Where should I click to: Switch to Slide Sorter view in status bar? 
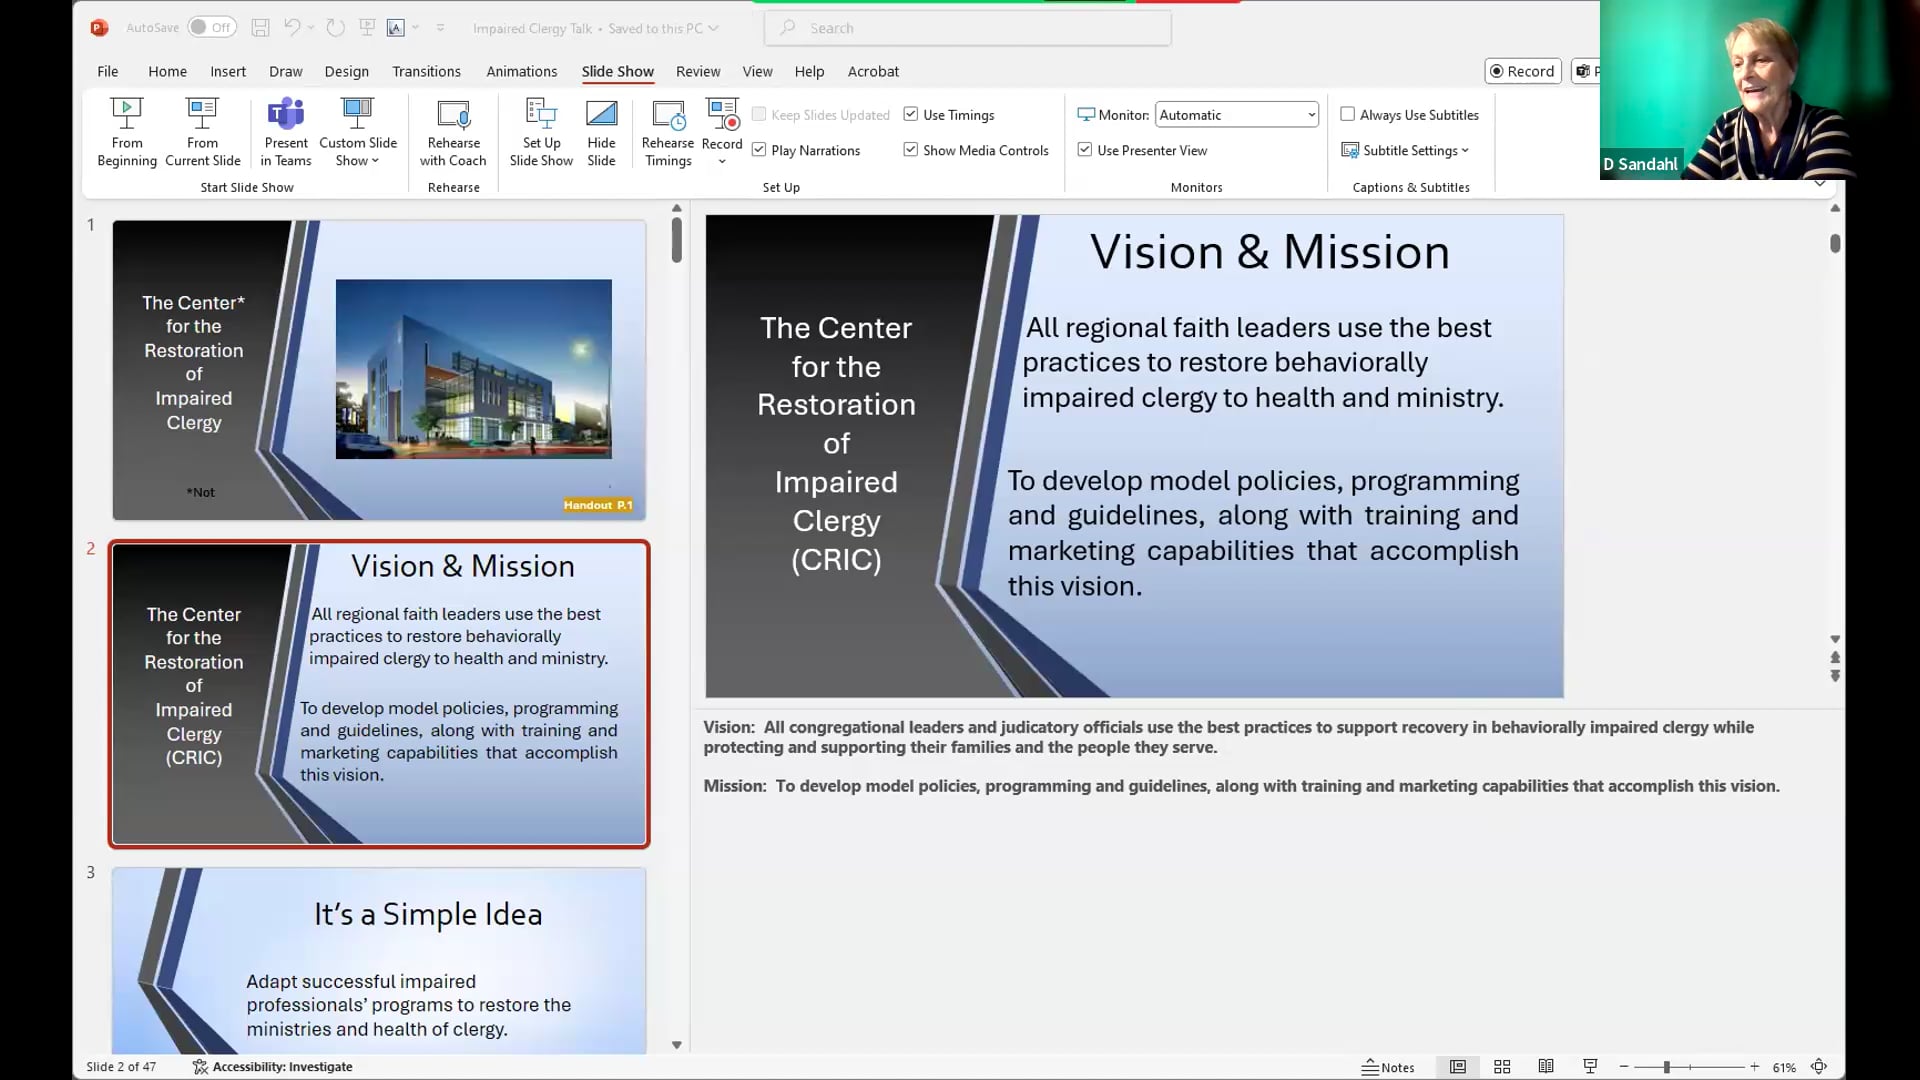tap(1502, 1067)
